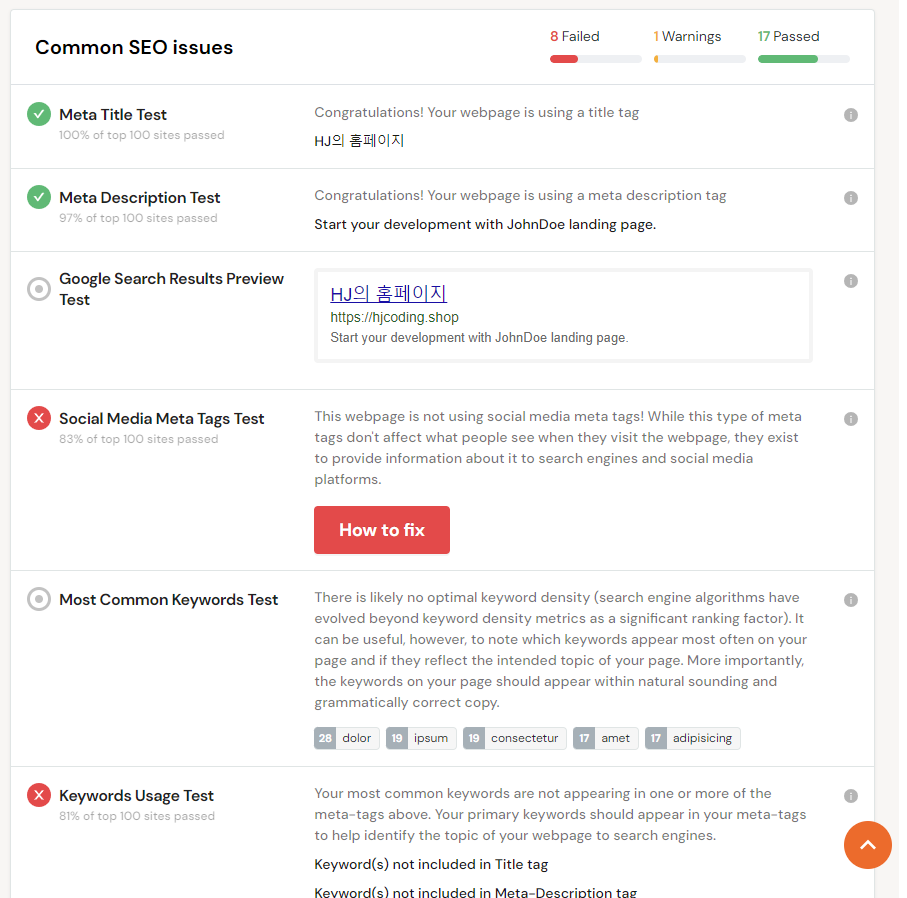
Task: Click the Google Search Results Preview Test heading
Action: (171, 289)
